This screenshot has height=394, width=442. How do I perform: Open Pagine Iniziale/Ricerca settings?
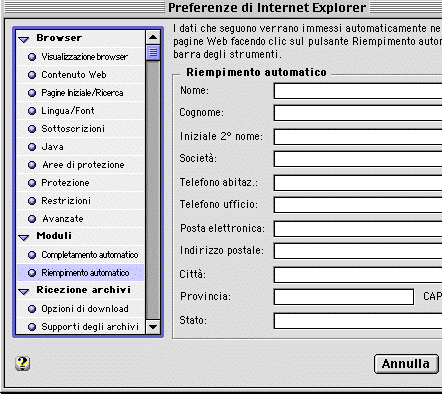[x=82, y=93]
